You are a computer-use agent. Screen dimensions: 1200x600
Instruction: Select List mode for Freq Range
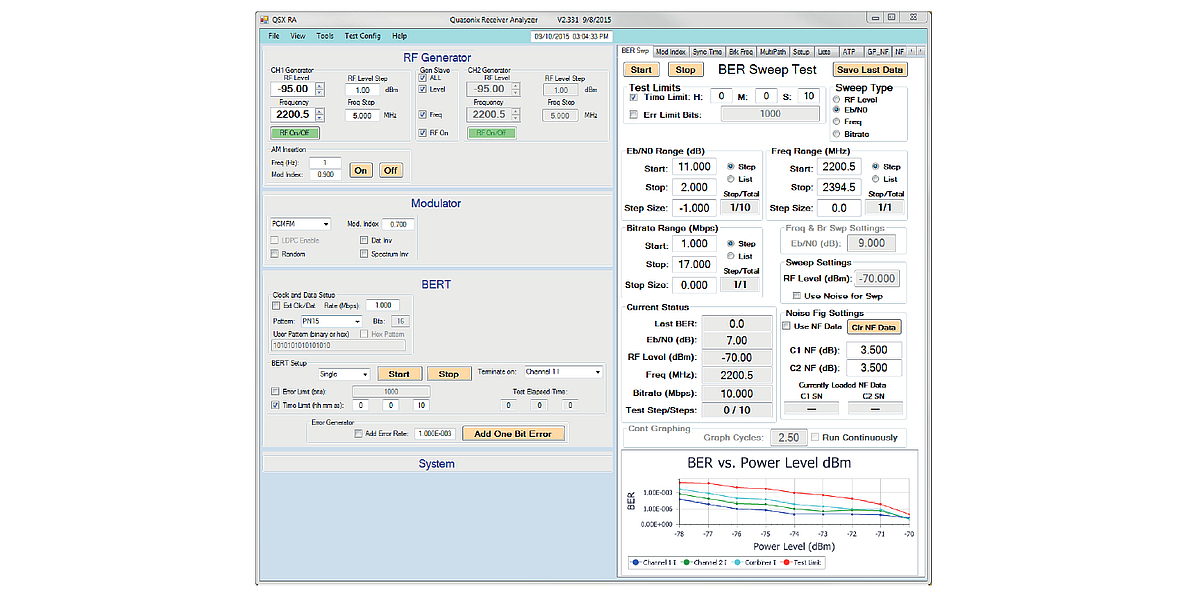pyautogui.click(x=876, y=179)
